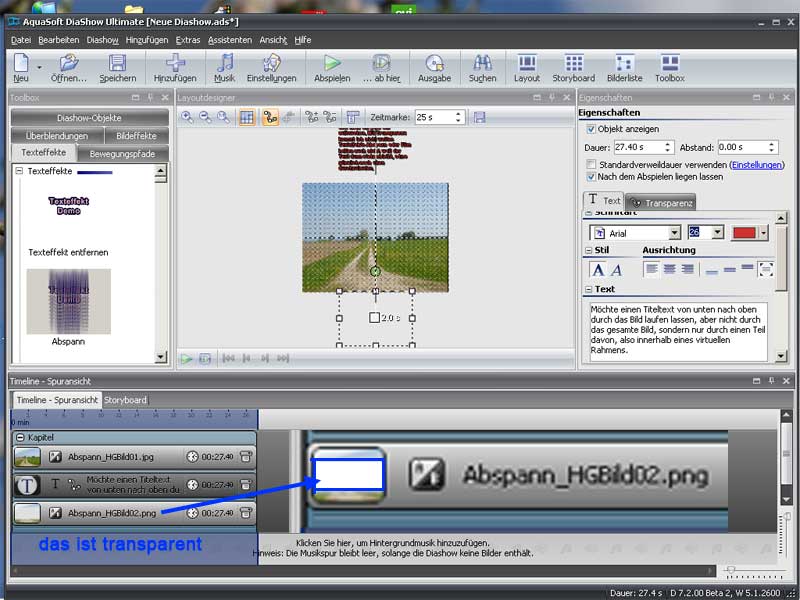Open the font size dropdown
Viewport: 800px width, 600px height.
point(718,233)
